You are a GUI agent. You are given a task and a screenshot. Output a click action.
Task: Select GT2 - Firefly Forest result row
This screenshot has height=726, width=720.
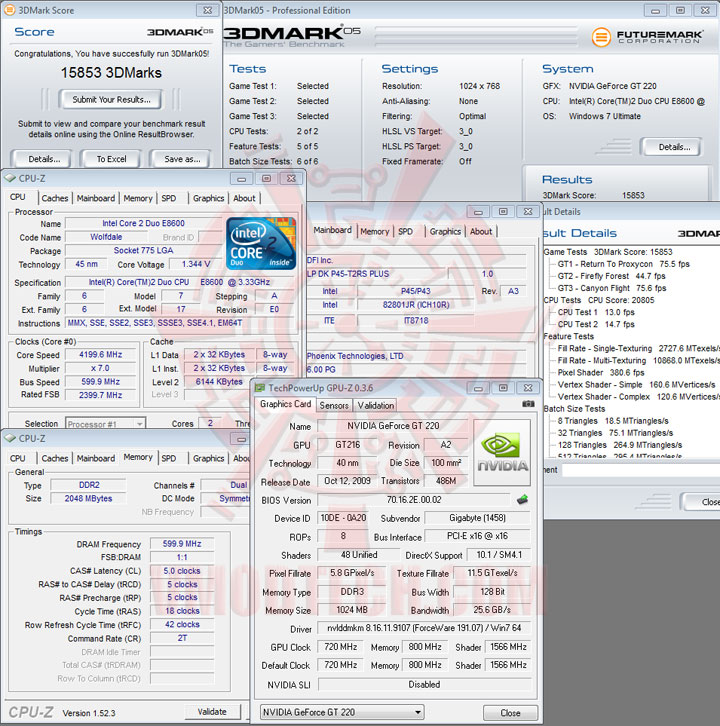(611, 276)
